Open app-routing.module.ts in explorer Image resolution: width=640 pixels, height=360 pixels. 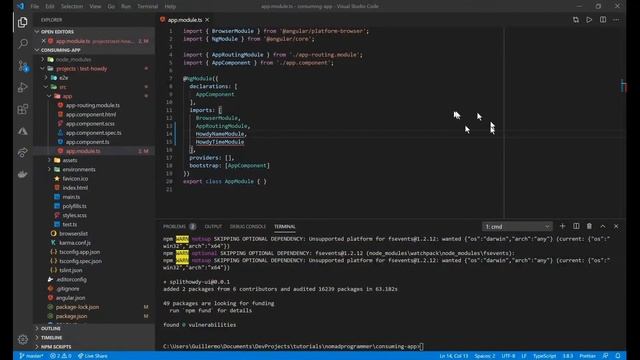coord(93,105)
